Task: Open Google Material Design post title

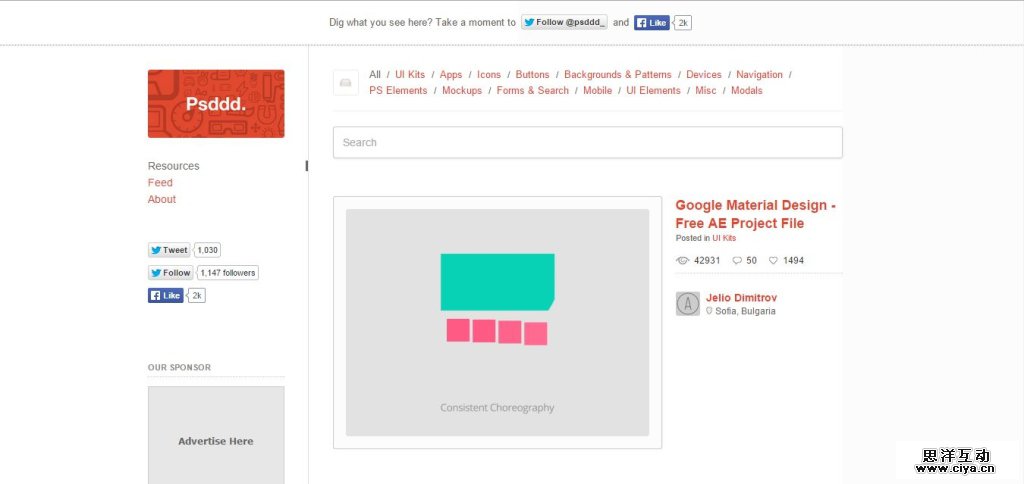Action: tap(756, 214)
